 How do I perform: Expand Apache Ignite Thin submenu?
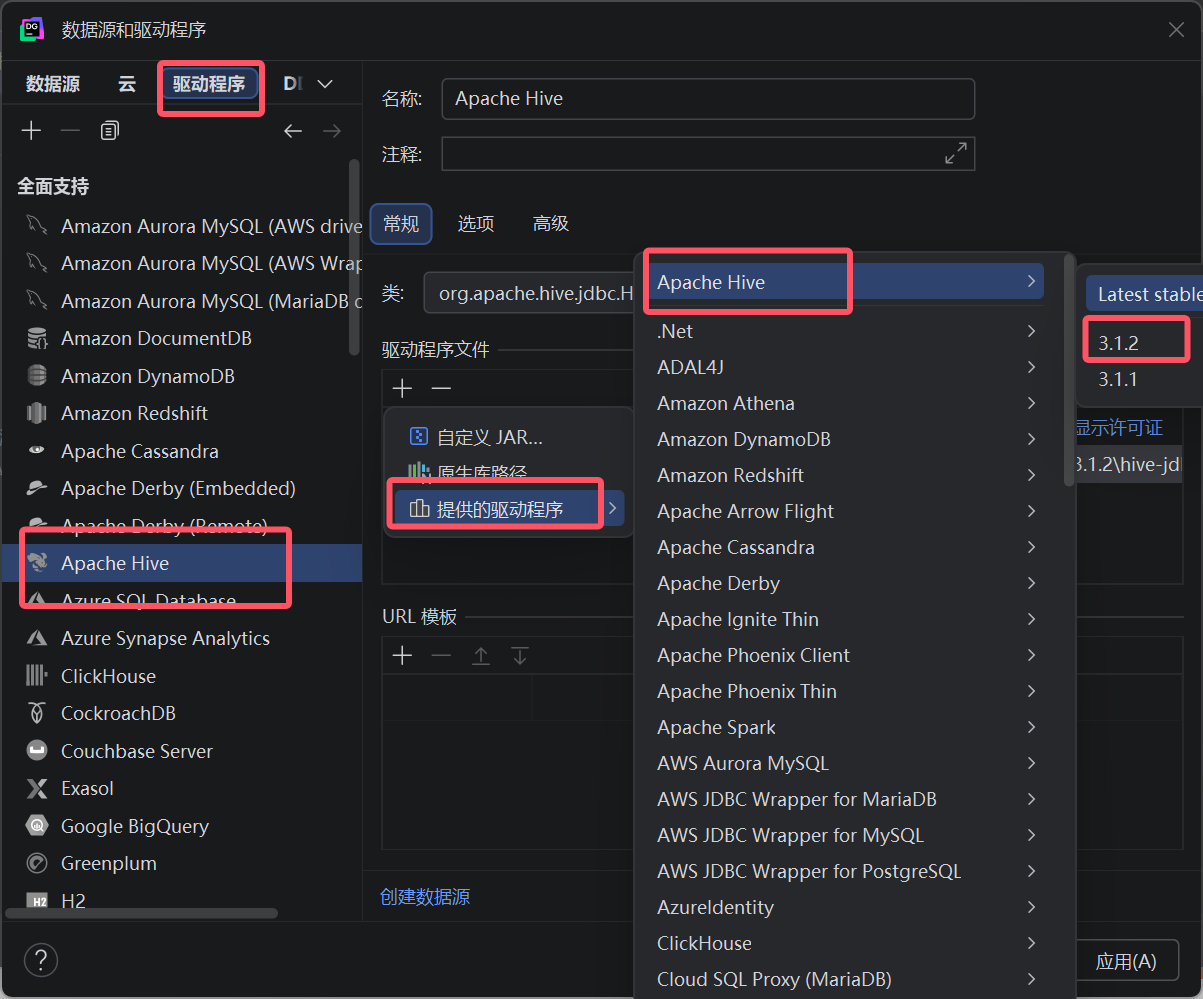1031,619
